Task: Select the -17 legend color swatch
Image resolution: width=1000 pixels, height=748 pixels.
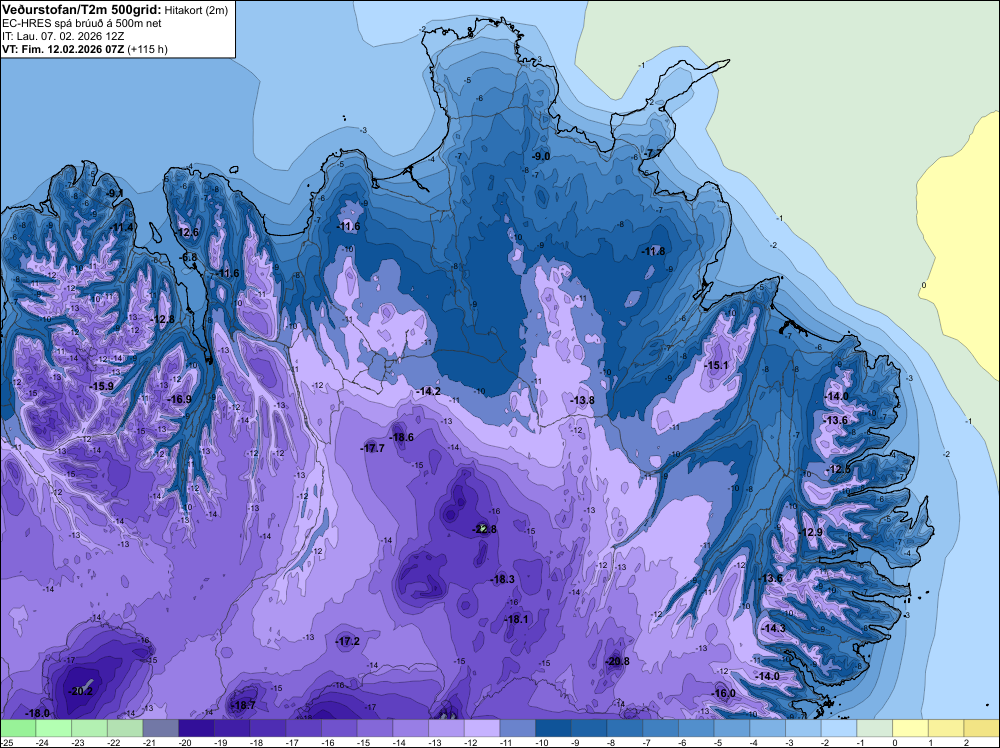Action: [x=304, y=728]
